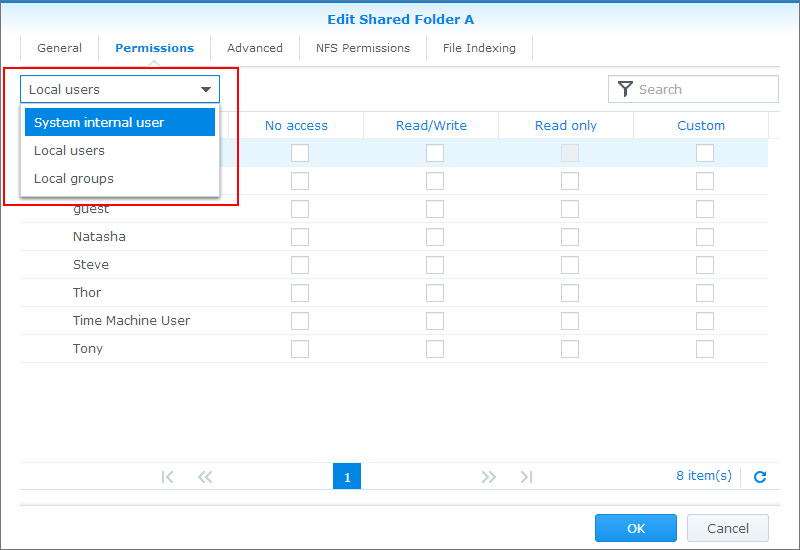Go to the previous page

tap(205, 477)
